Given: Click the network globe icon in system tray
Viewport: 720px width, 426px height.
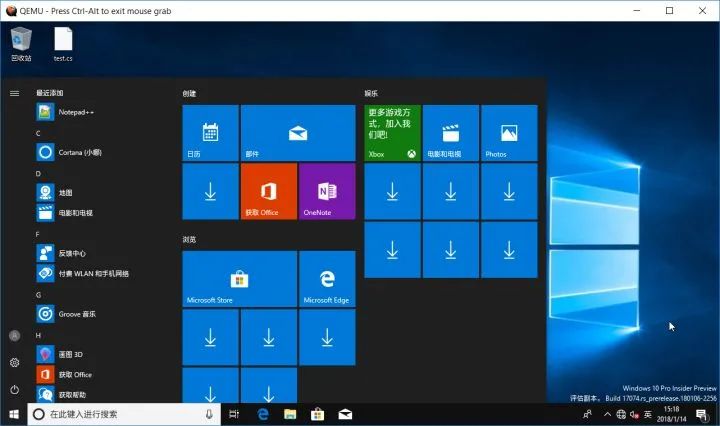Looking at the screenshot, I should [621, 415].
